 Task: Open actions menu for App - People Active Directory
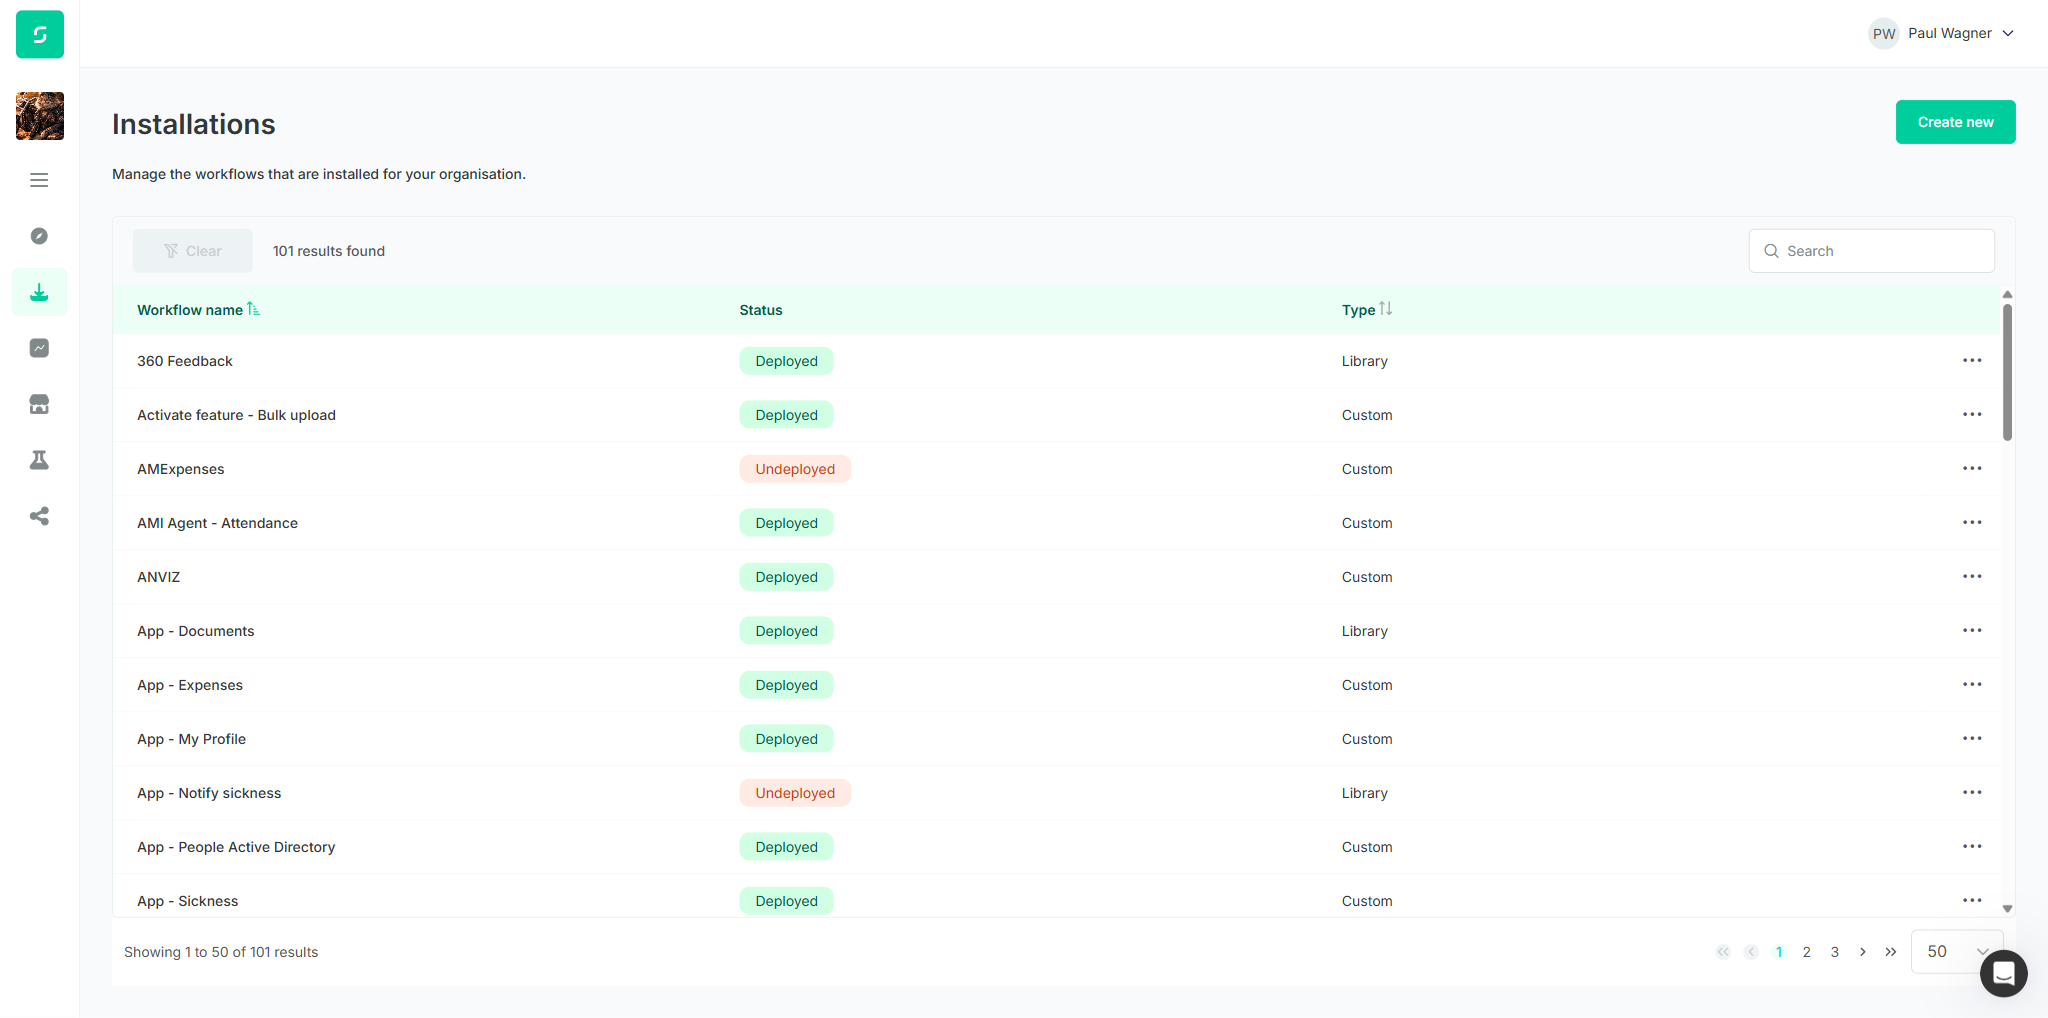tap(1972, 847)
